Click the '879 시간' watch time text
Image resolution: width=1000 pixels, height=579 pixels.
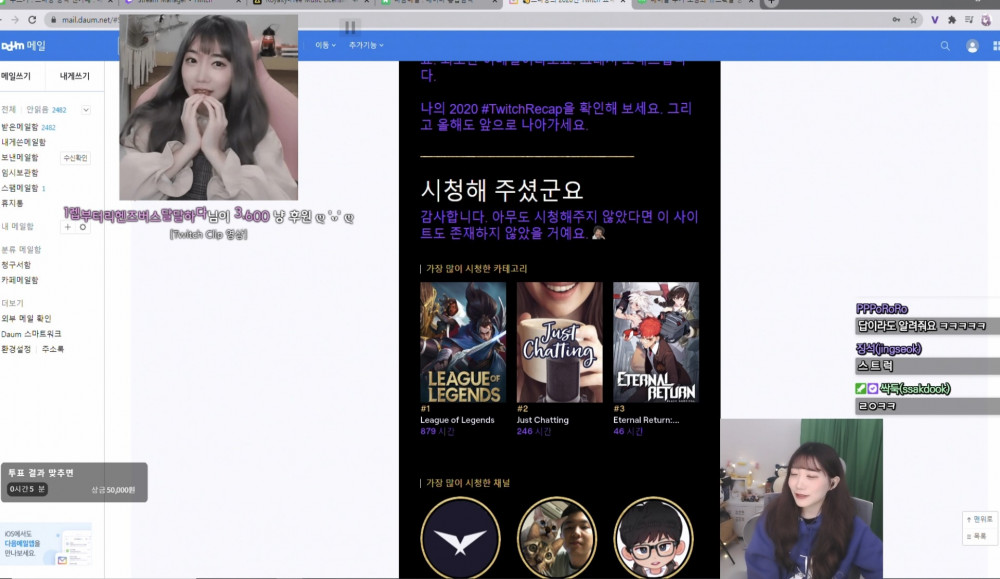437,432
